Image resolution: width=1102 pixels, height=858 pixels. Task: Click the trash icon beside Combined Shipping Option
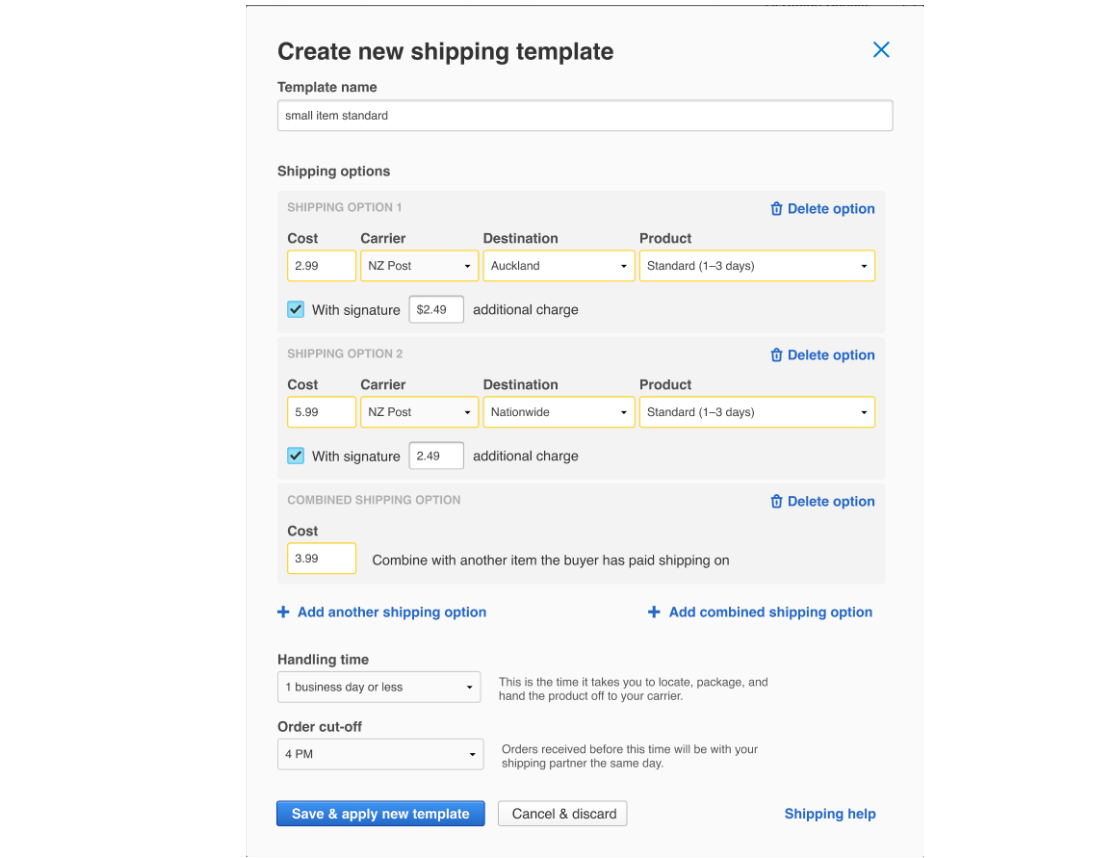pos(777,501)
